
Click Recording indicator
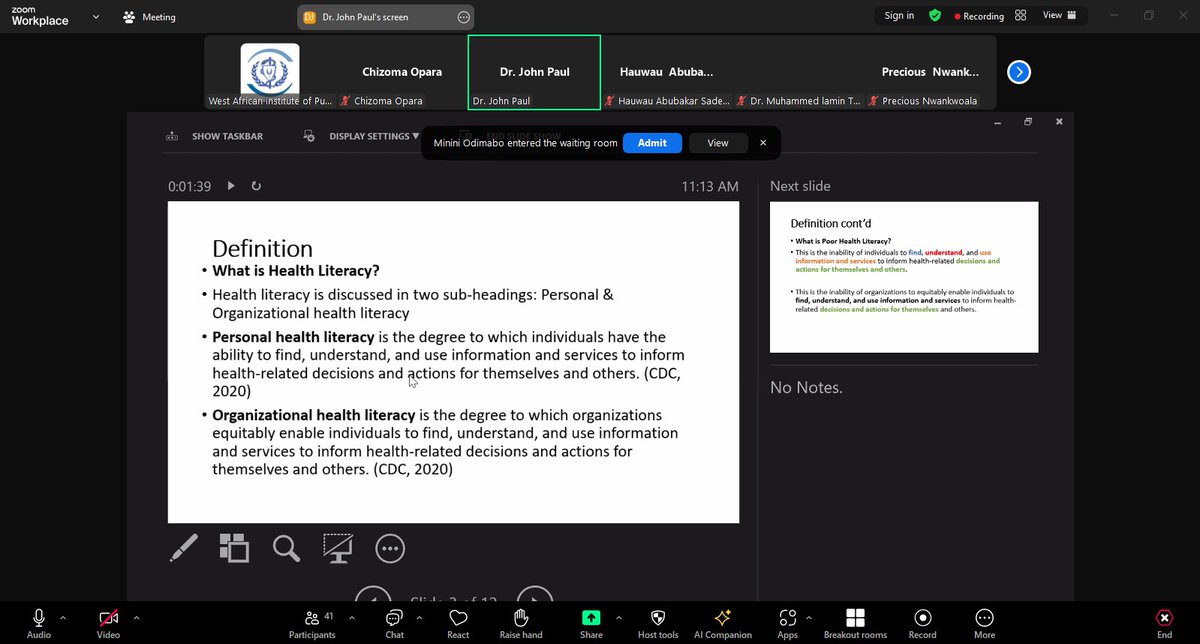tap(979, 16)
